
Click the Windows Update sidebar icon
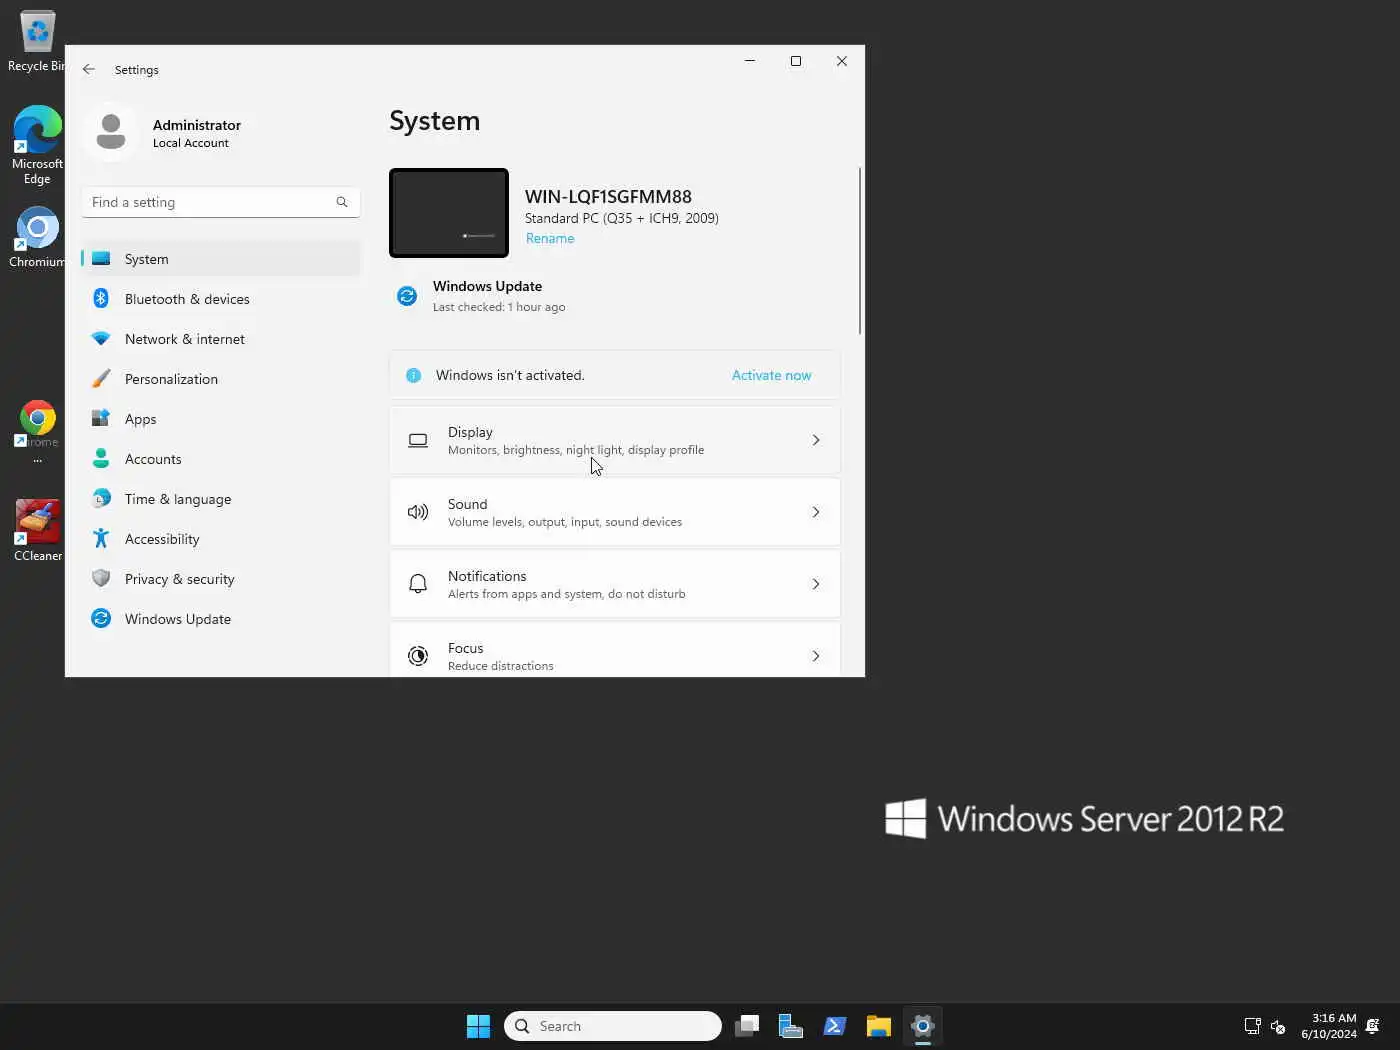click(x=101, y=618)
